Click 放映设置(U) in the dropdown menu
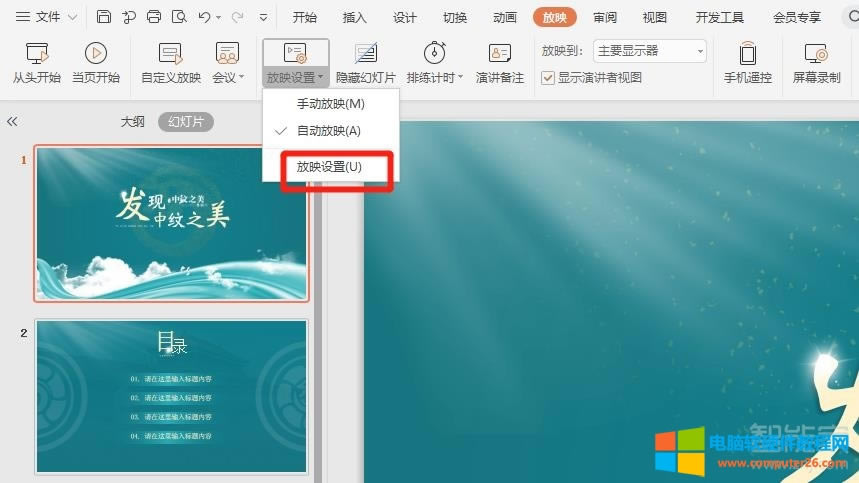 tap(329, 167)
